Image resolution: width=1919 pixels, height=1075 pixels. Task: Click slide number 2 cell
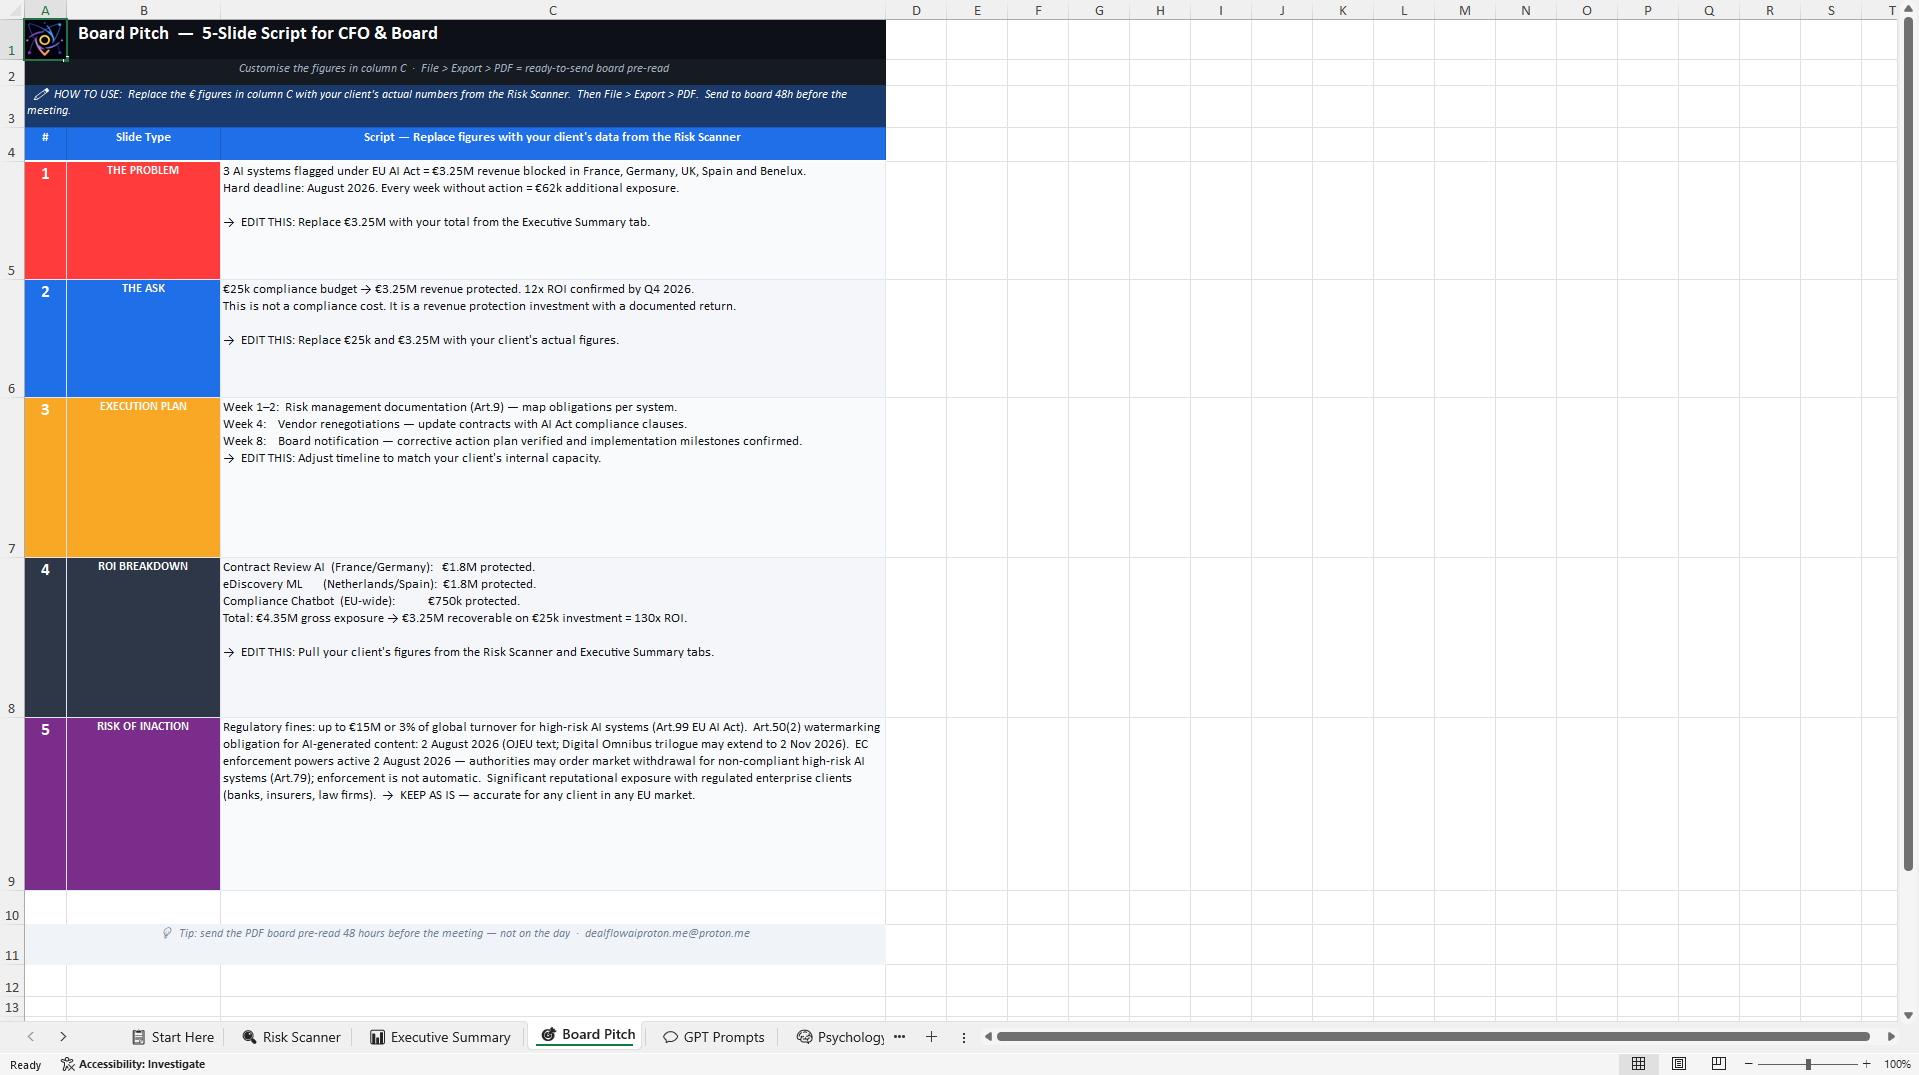pyautogui.click(x=45, y=338)
